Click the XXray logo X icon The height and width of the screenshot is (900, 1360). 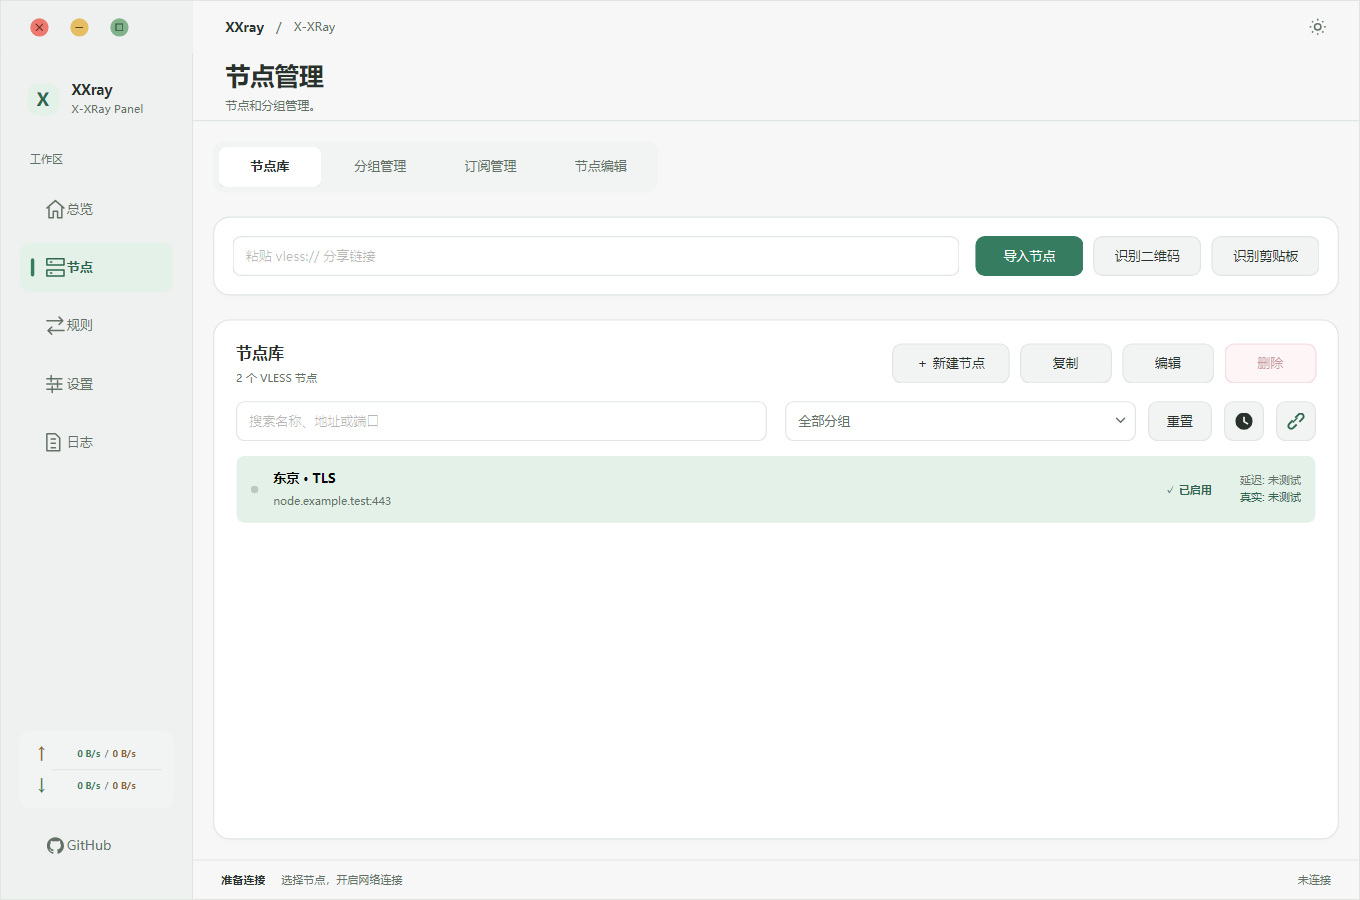point(43,99)
